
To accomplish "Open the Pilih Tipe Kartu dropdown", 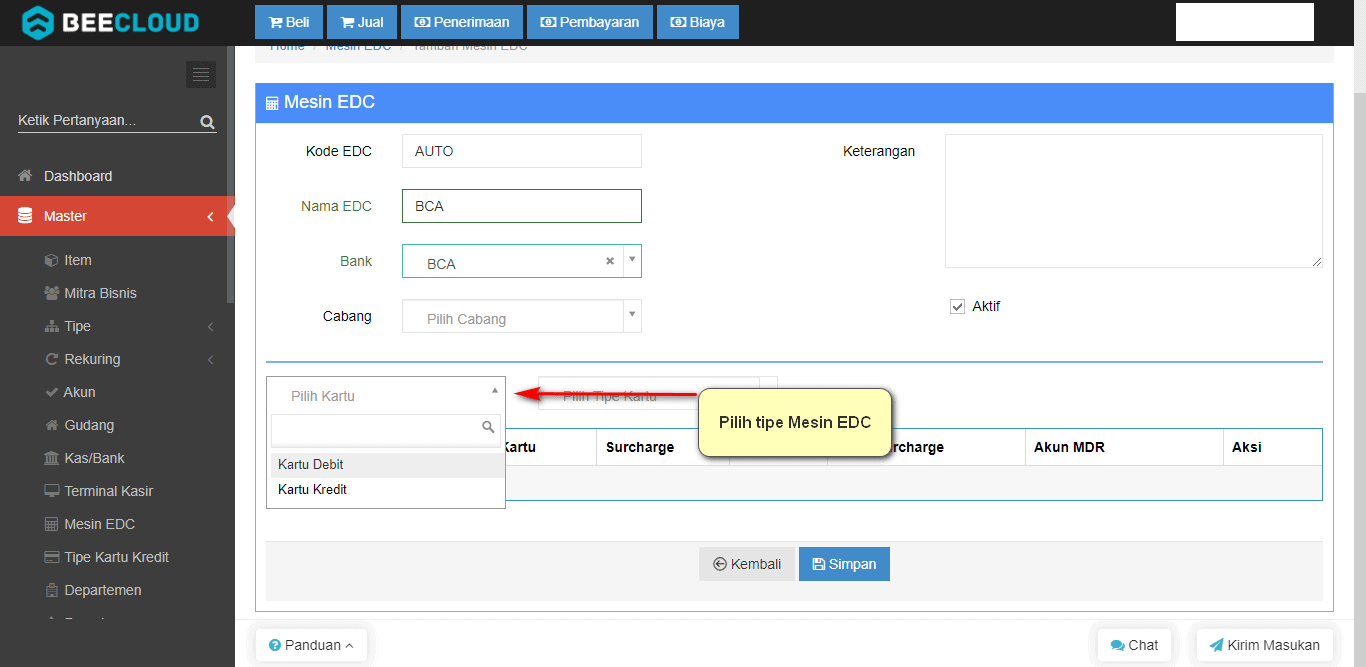I will pyautogui.click(x=657, y=394).
